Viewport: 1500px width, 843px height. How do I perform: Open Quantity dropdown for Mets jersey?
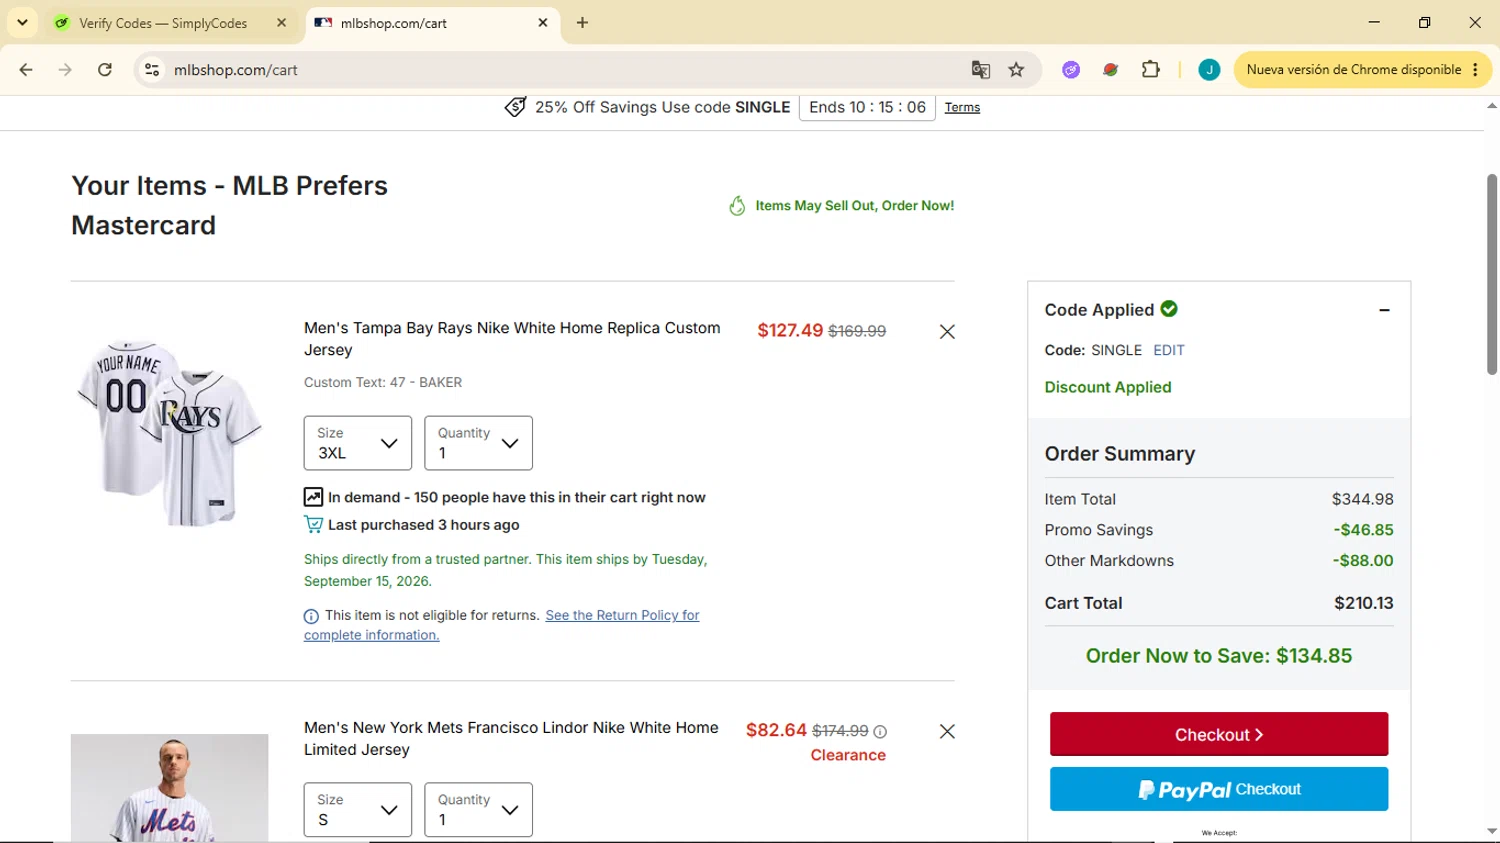(478, 810)
